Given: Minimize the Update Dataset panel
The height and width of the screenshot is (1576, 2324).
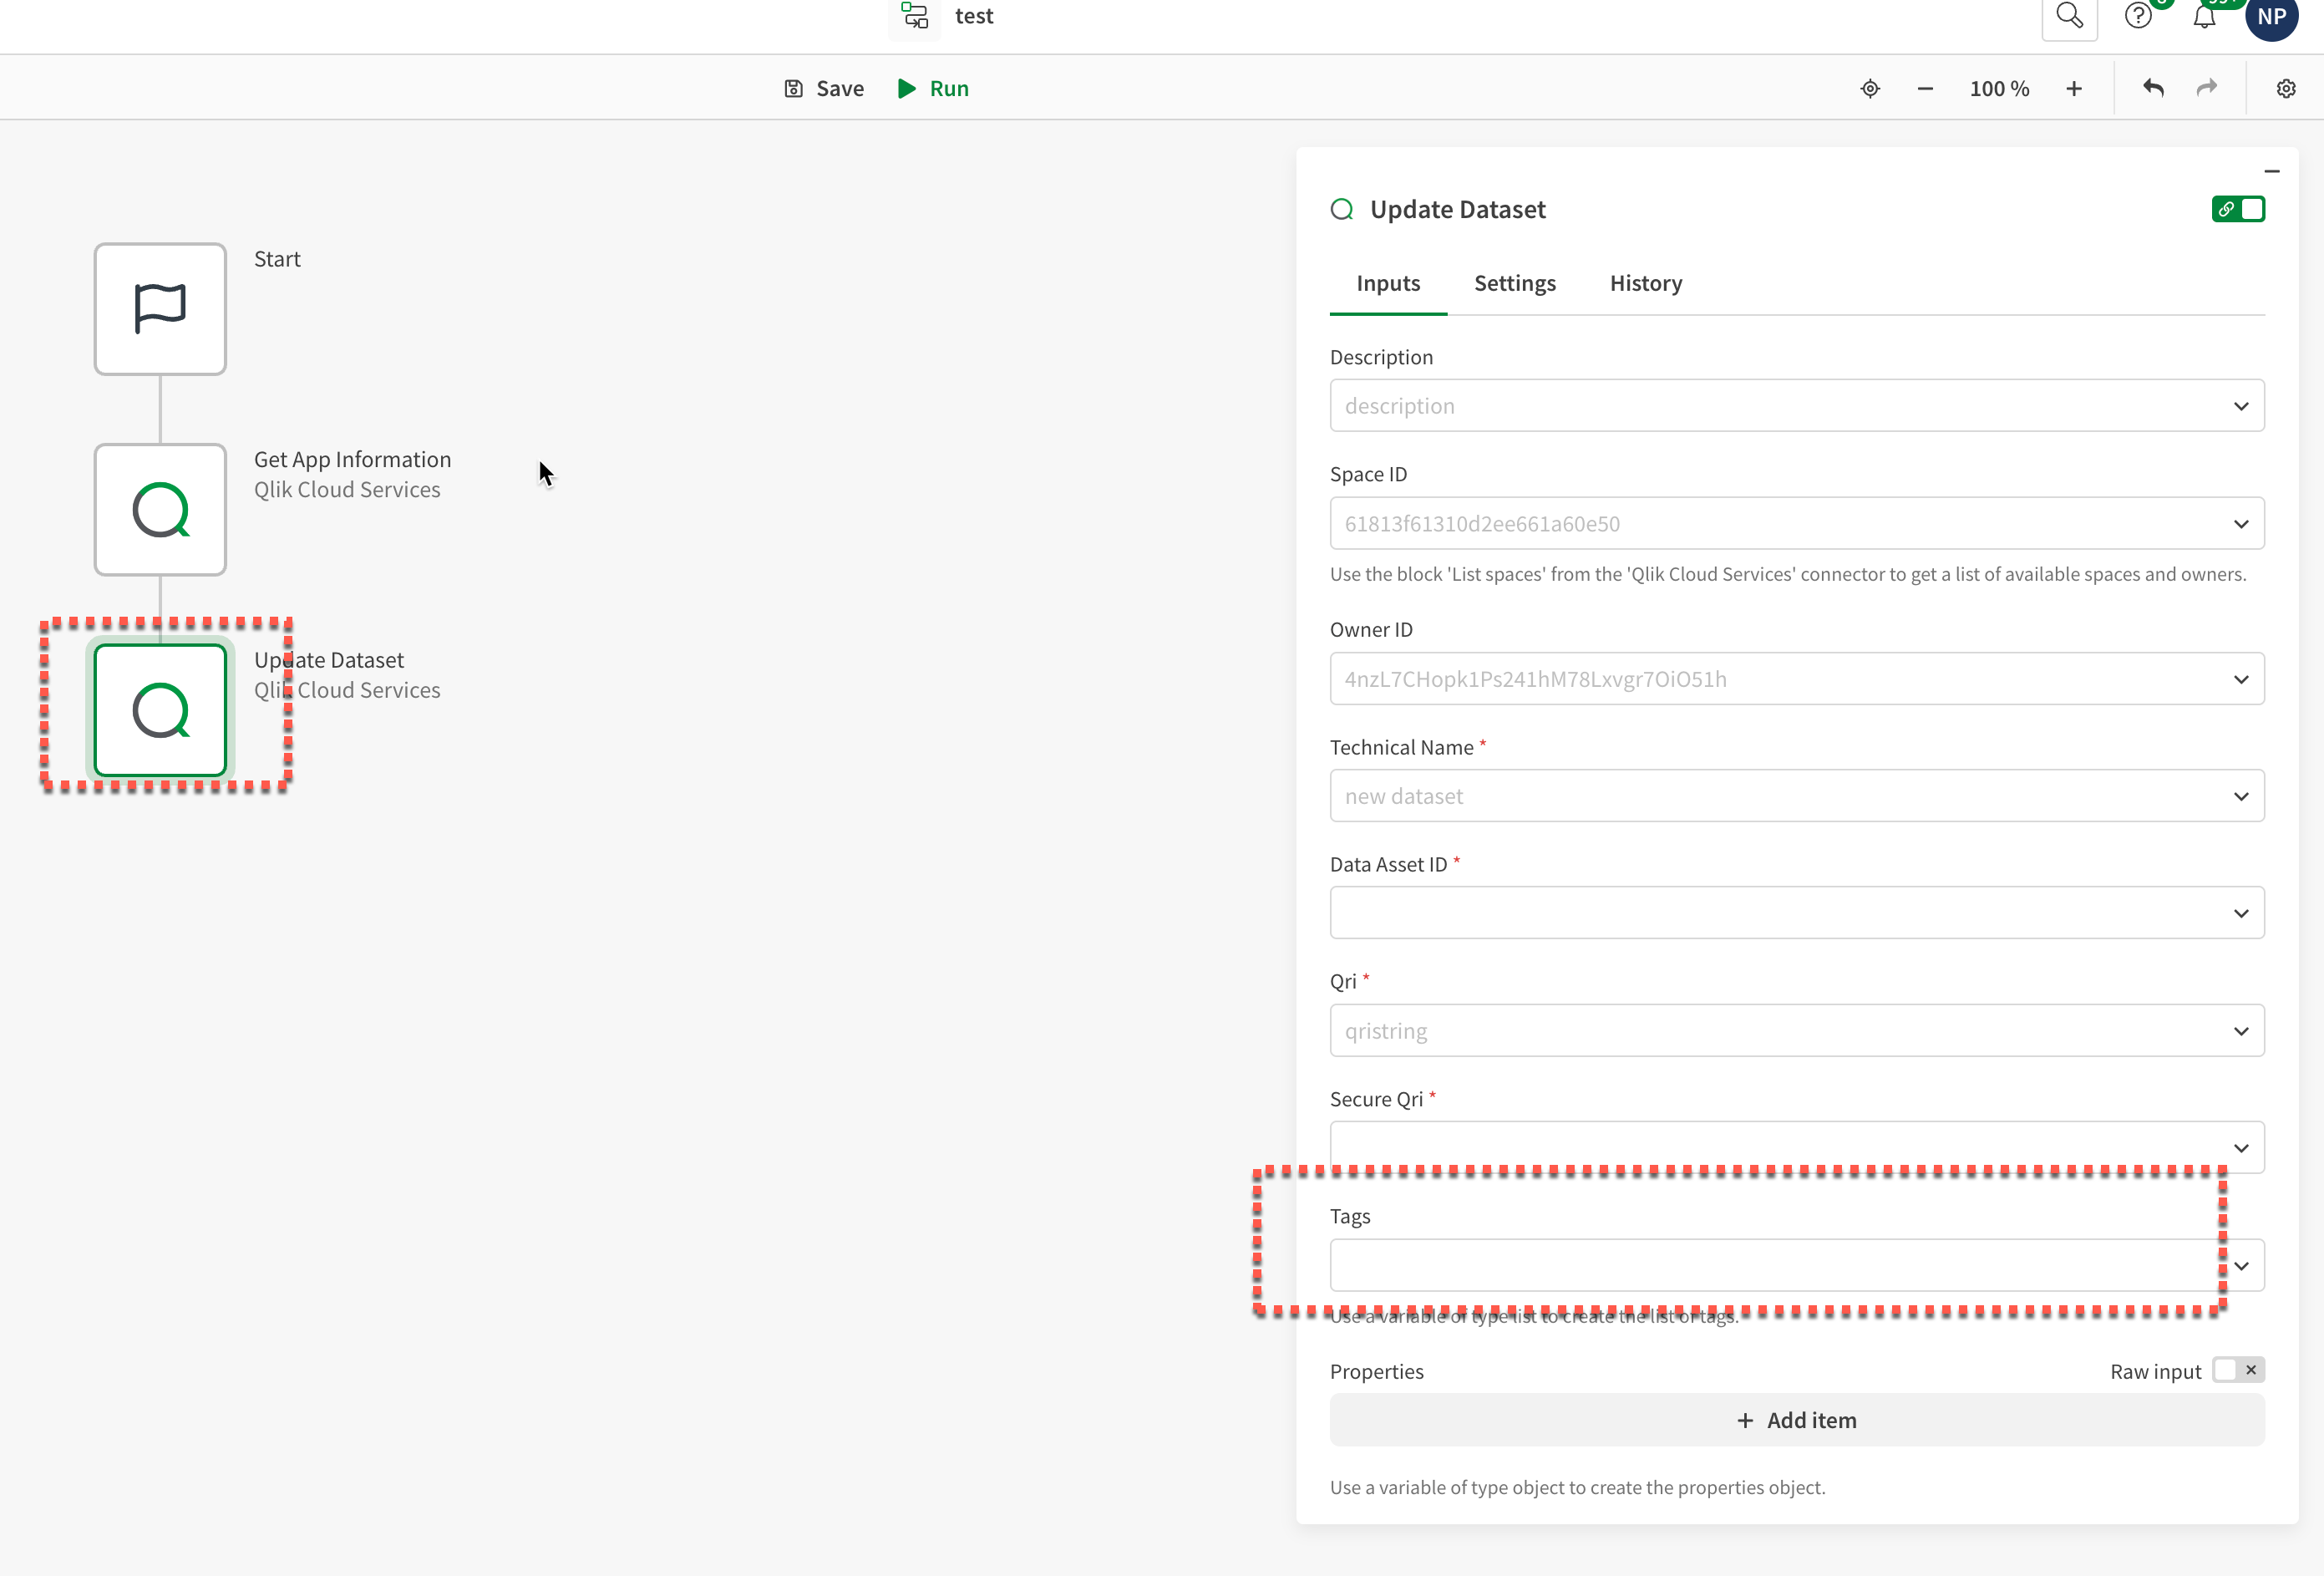Looking at the screenshot, I should tap(2272, 172).
